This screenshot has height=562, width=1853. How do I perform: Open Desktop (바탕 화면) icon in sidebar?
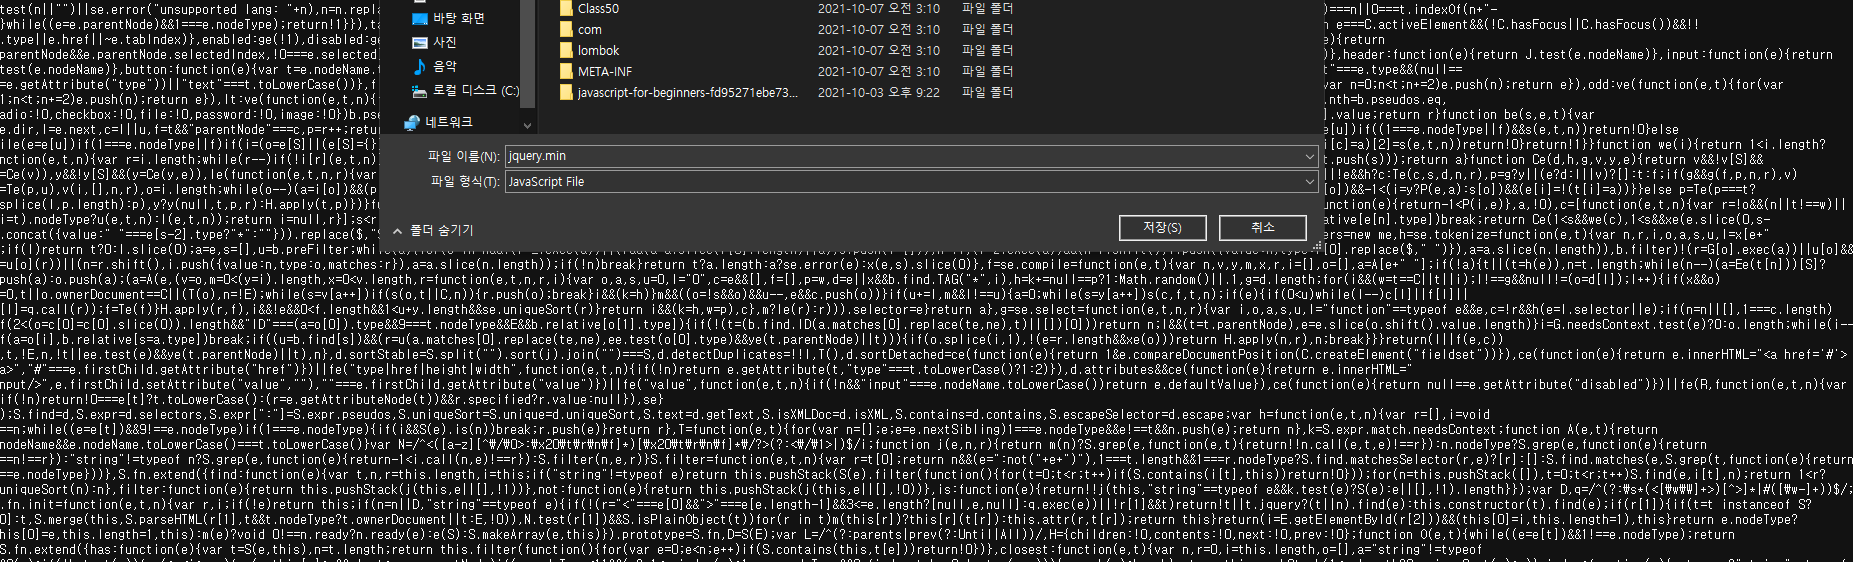point(420,18)
